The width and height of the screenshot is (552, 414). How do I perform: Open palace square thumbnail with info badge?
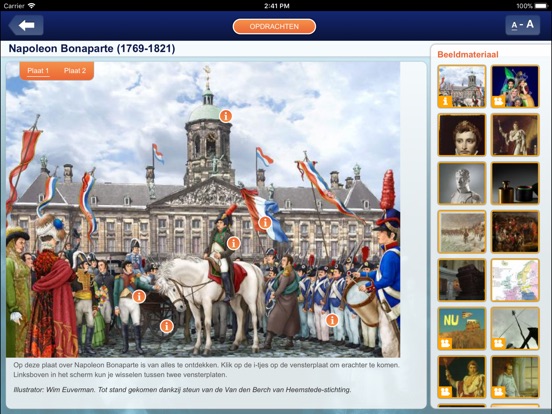pos(462,86)
